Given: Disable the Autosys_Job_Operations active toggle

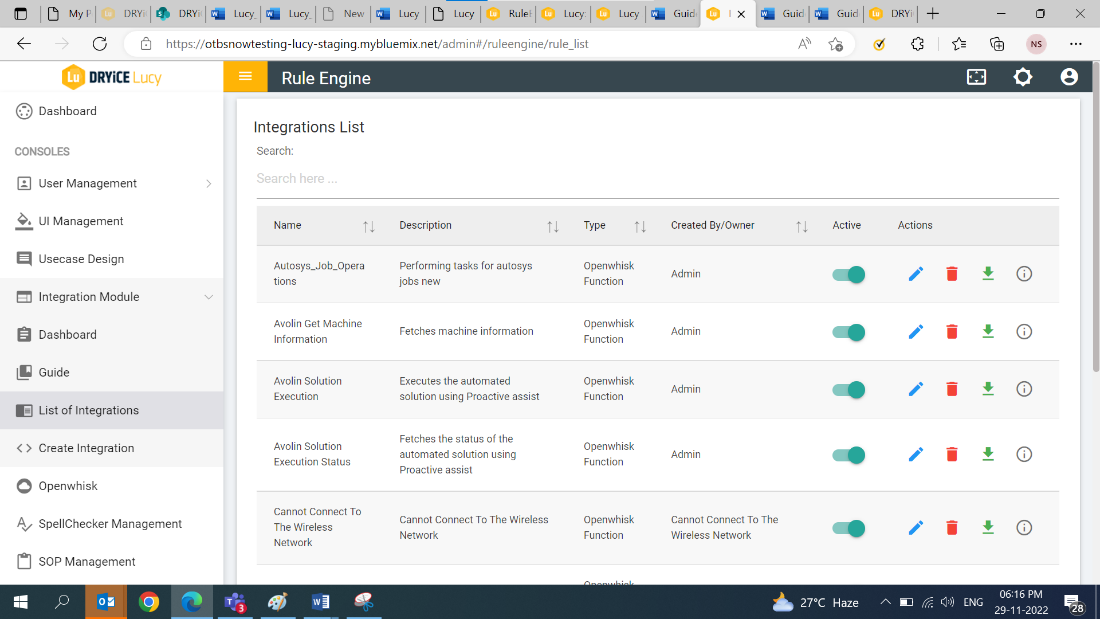Looking at the screenshot, I should [849, 274].
